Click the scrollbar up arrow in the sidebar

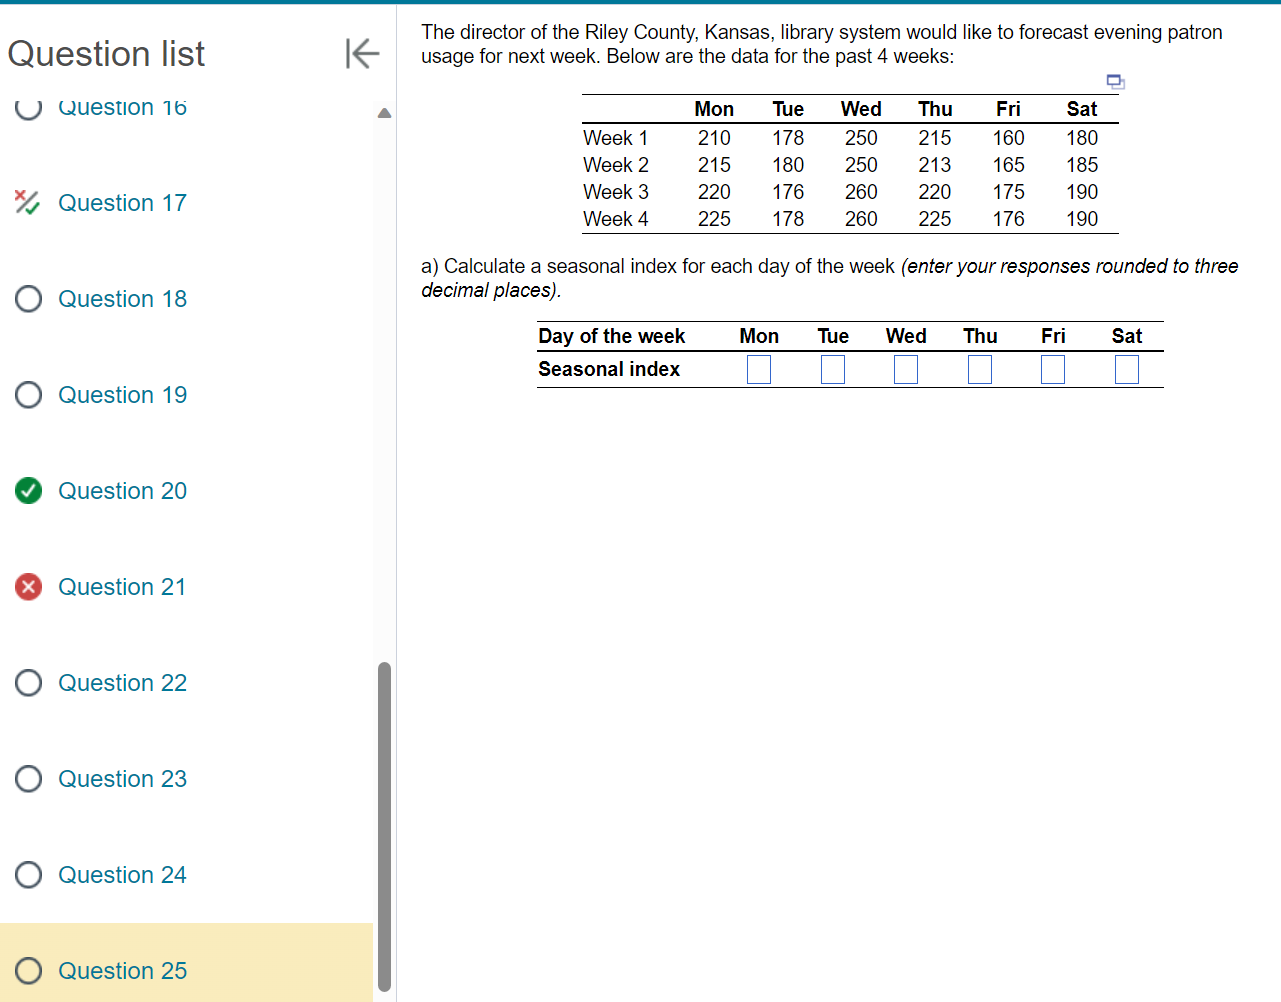point(384,113)
